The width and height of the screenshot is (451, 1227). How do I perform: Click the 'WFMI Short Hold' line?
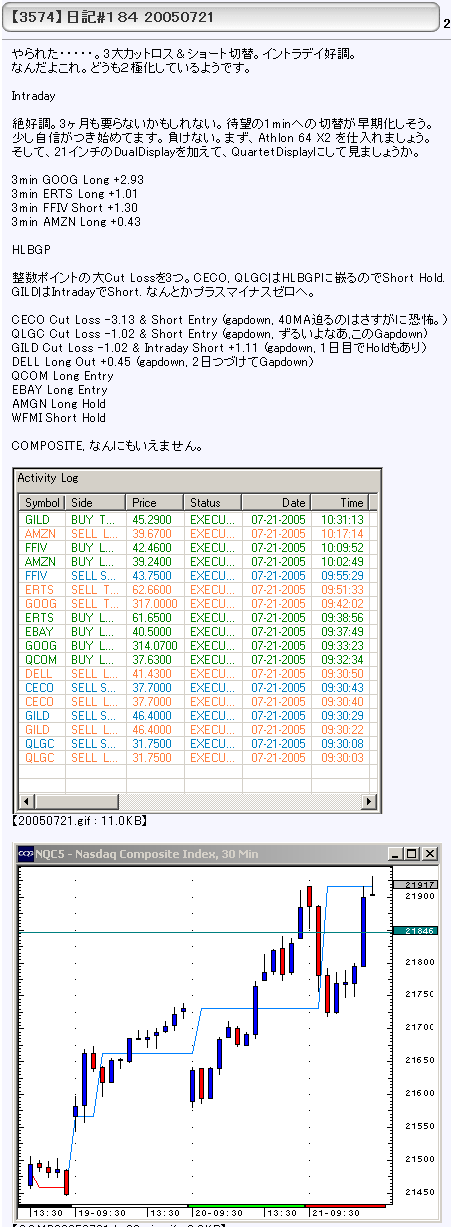coord(58,418)
